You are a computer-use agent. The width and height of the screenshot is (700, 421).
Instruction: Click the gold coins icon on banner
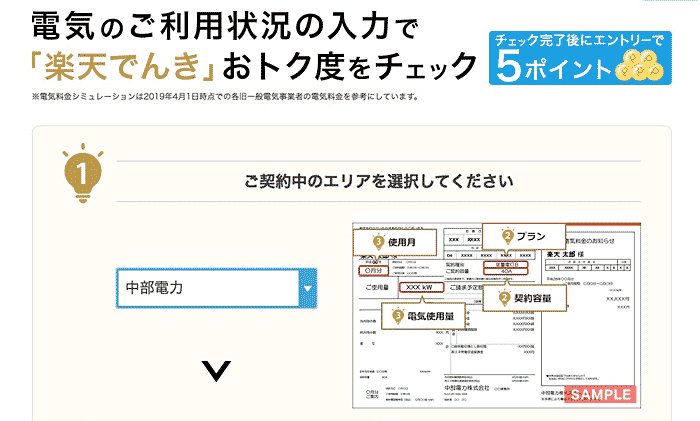(x=640, y=66)
